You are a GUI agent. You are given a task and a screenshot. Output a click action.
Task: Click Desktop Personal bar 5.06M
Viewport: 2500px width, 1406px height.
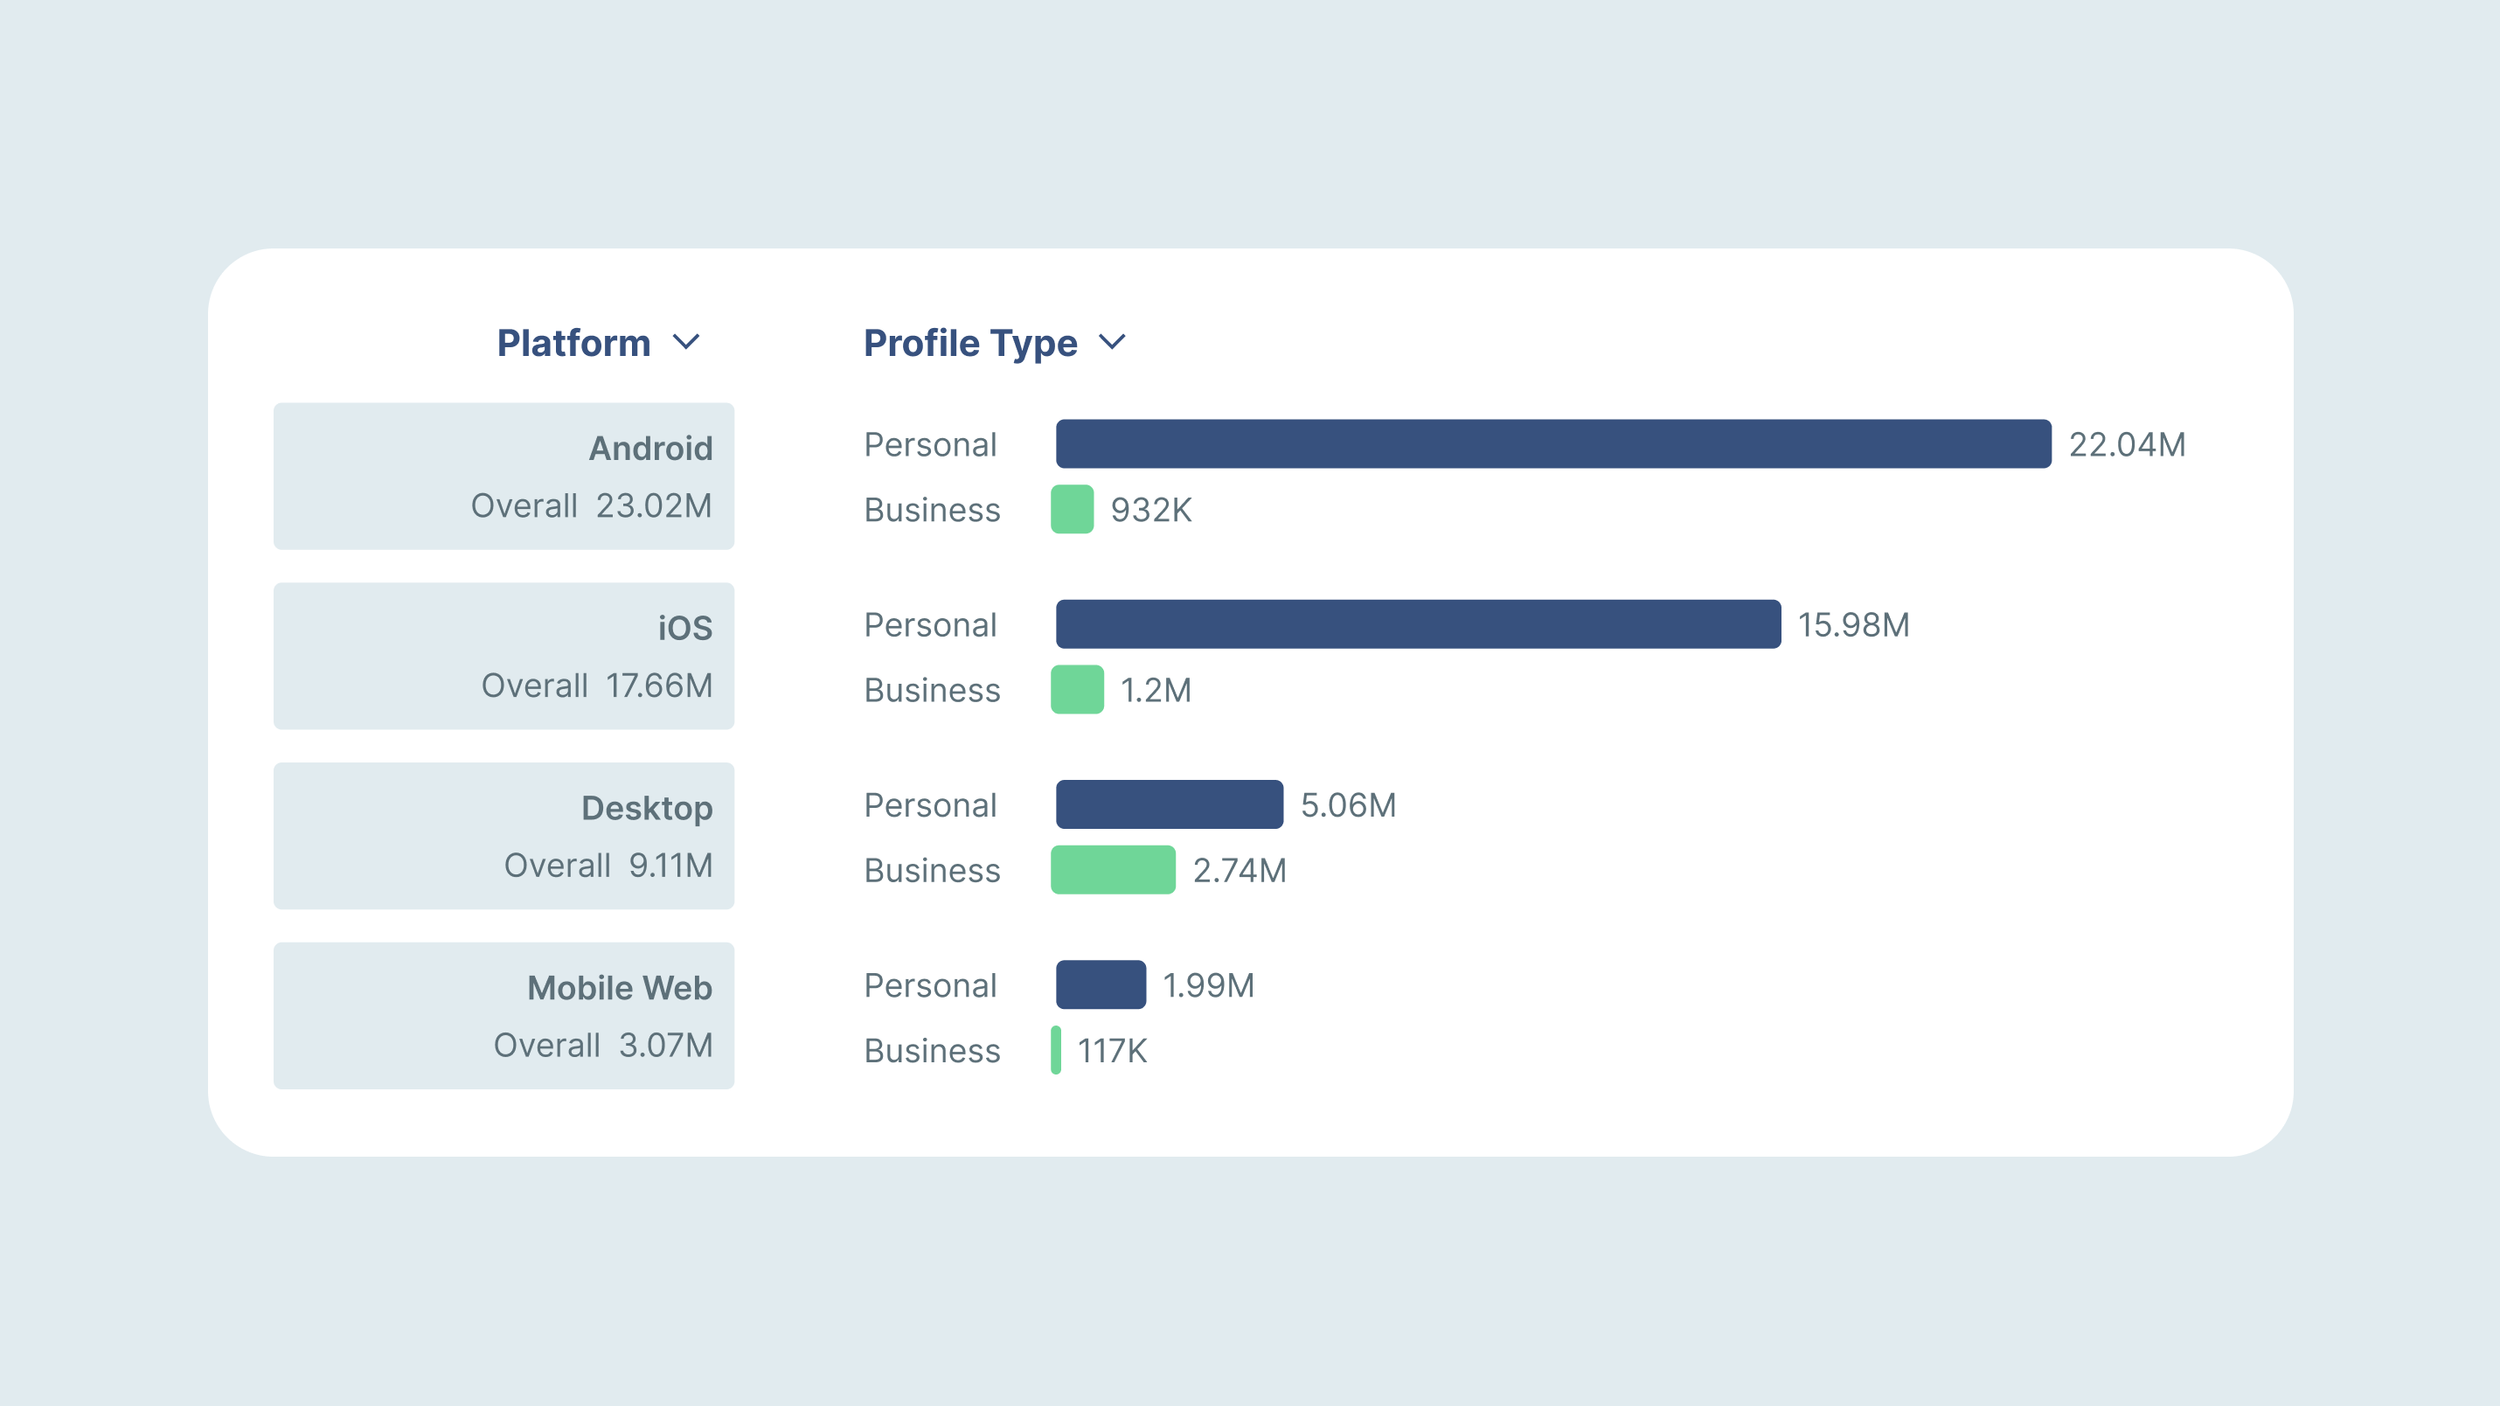[1169, 804]
